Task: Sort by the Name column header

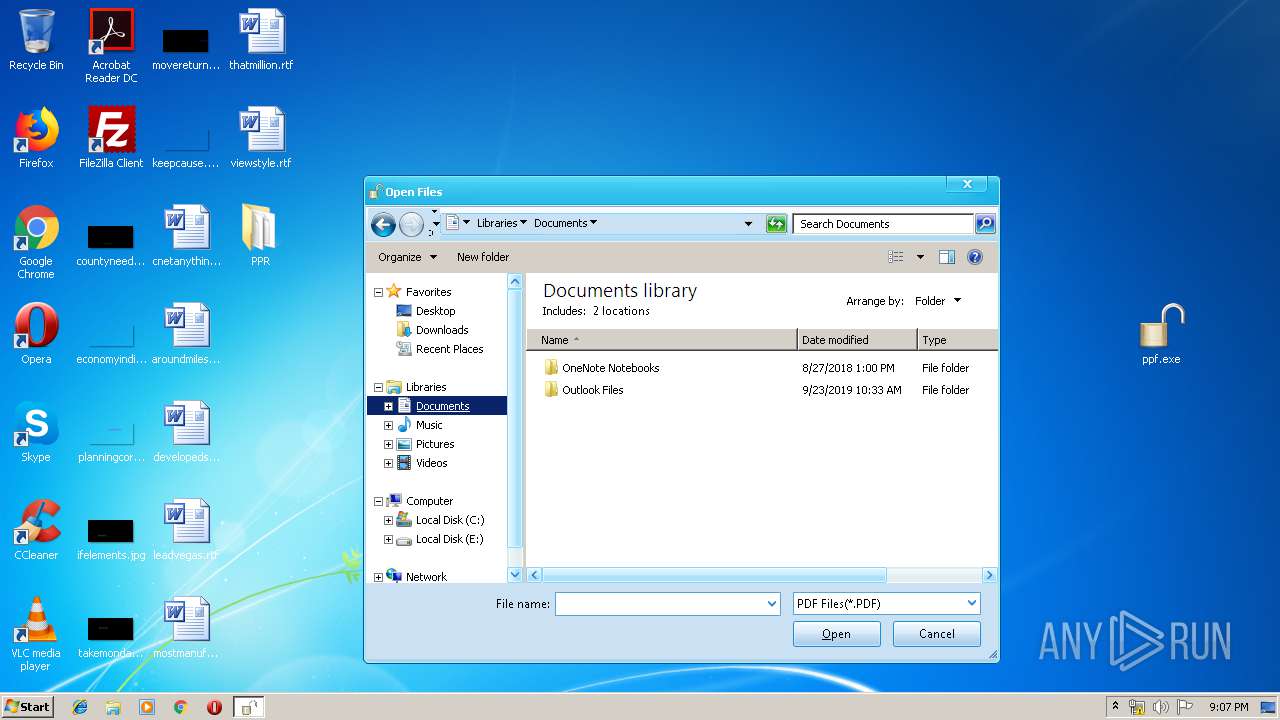Action: pos(662,340)
